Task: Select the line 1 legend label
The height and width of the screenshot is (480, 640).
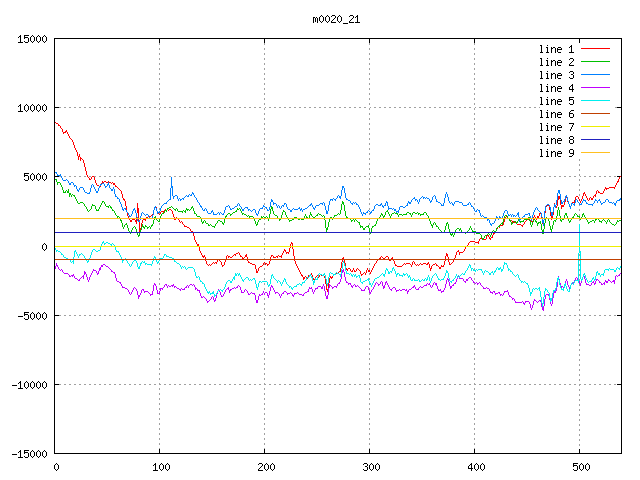Action: (x=557, y=49)
